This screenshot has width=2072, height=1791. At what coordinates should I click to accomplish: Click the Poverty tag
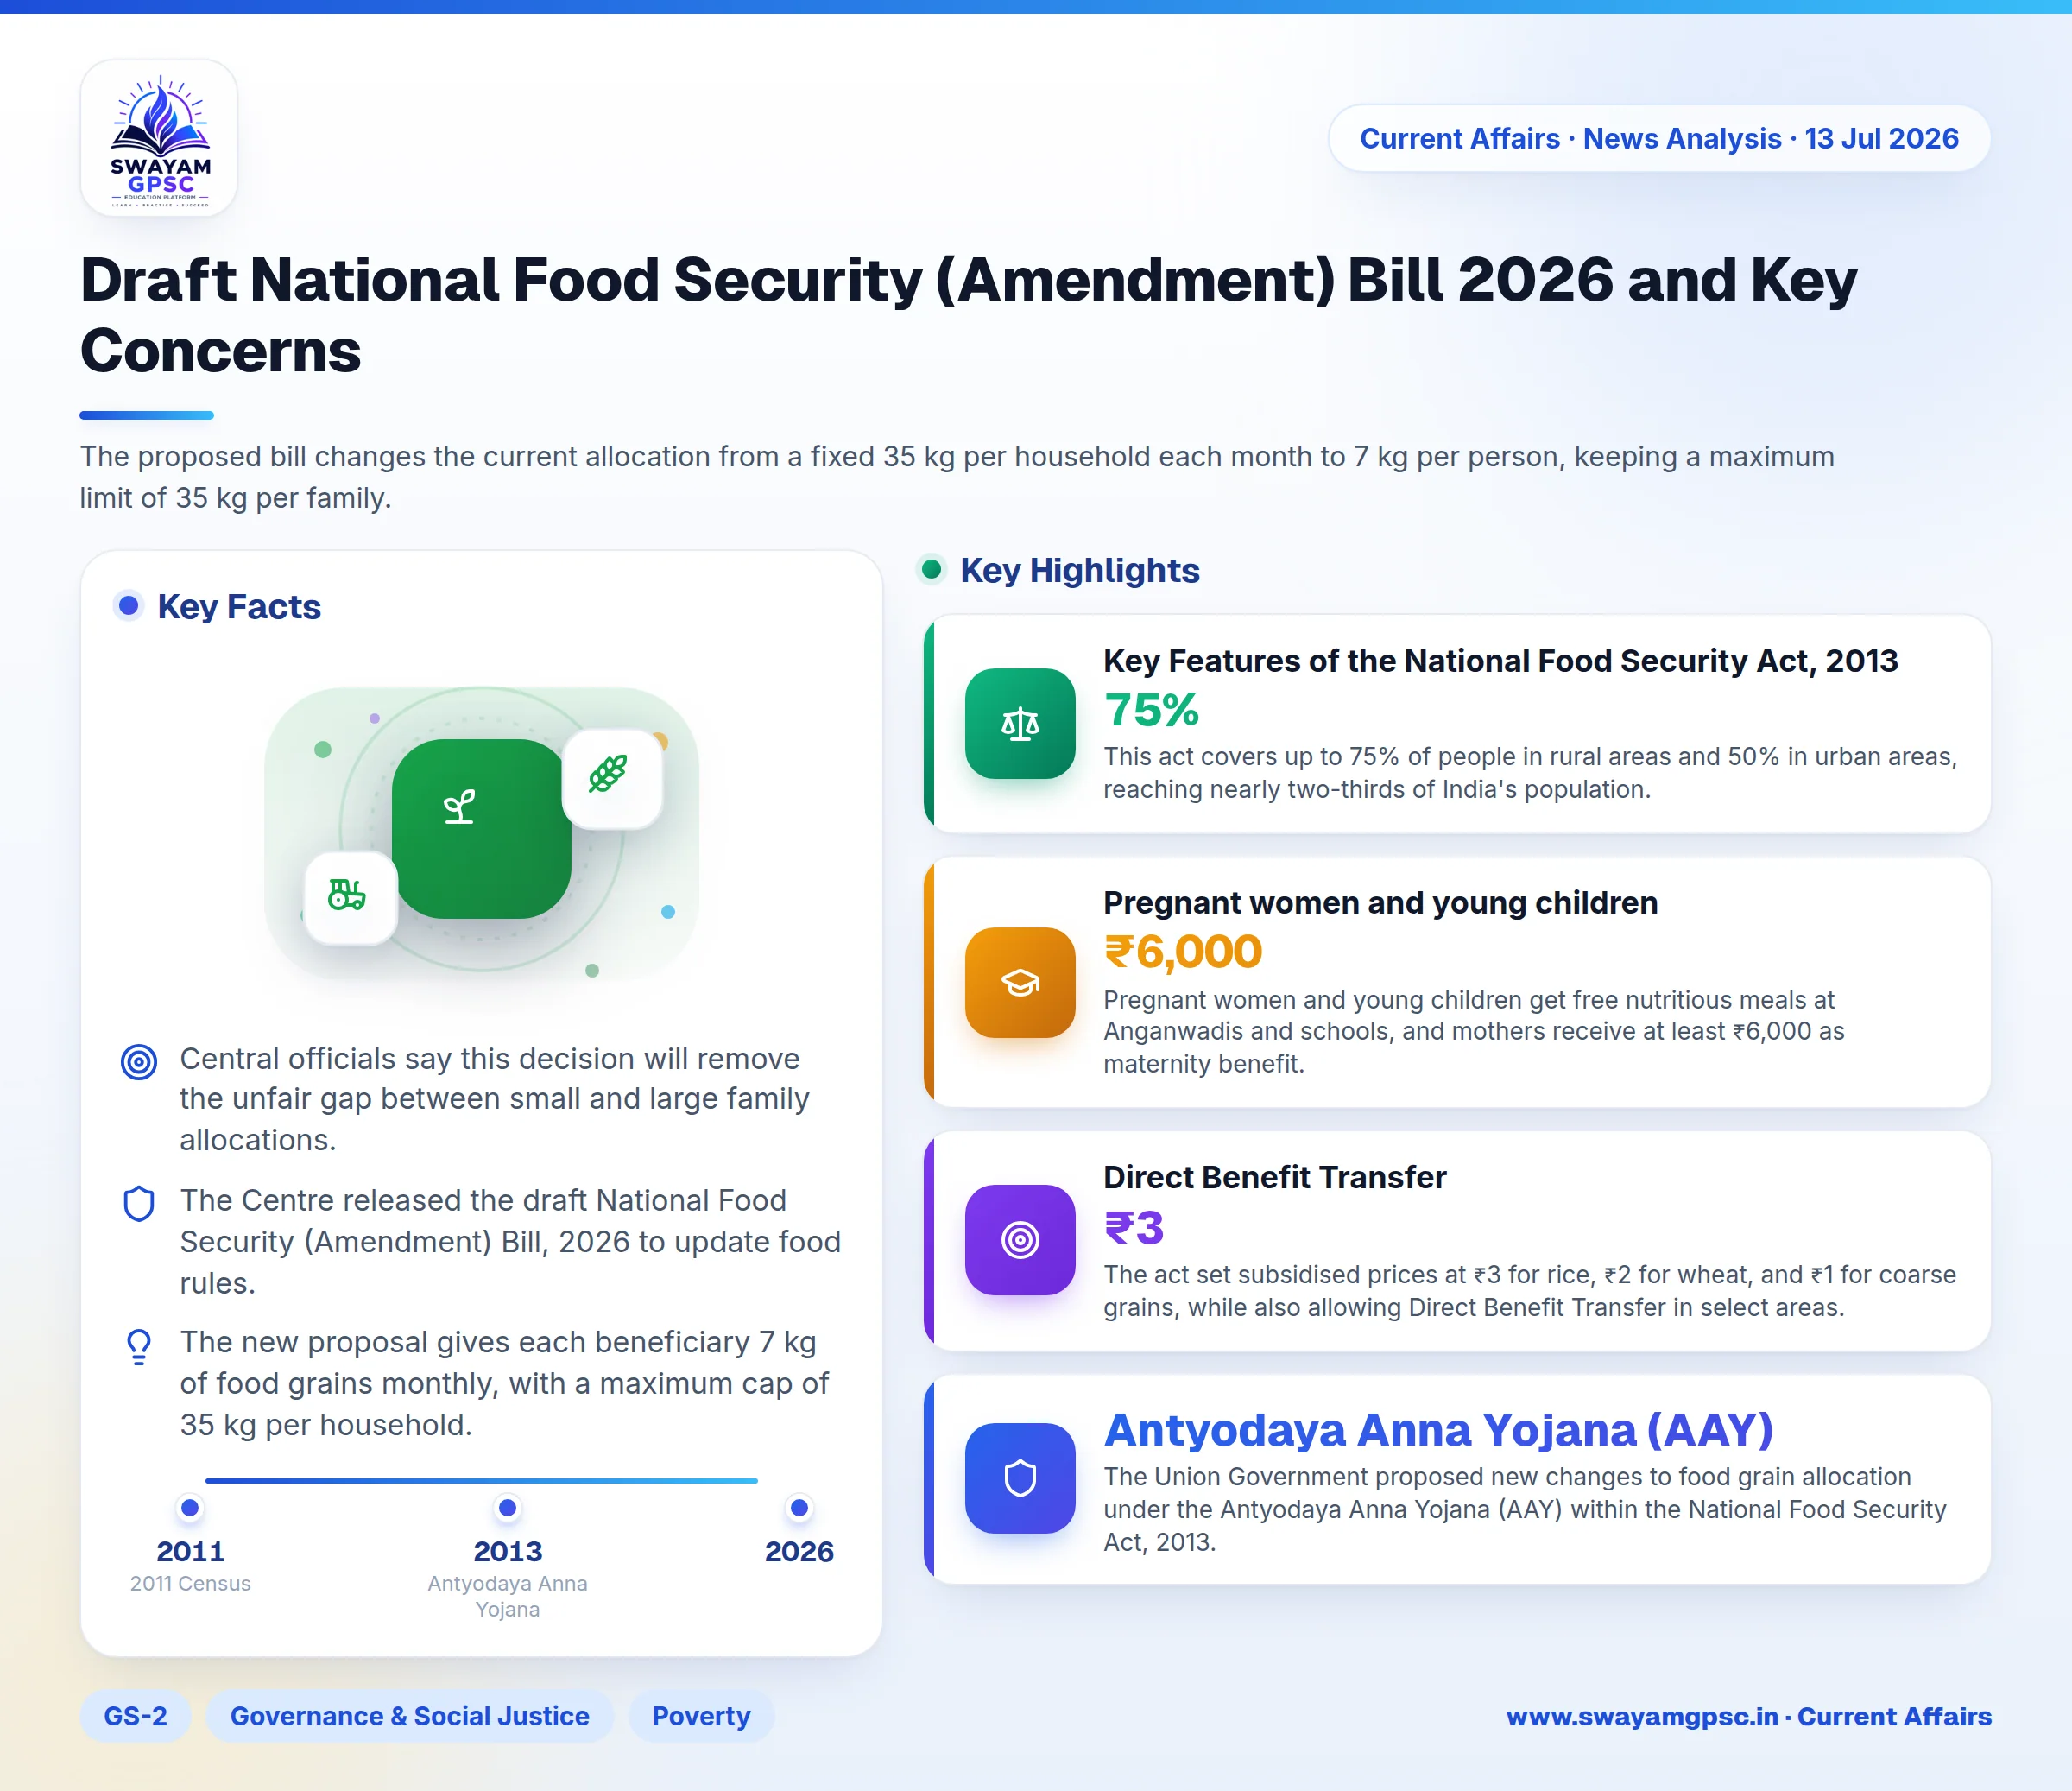tap(701, 1716)
